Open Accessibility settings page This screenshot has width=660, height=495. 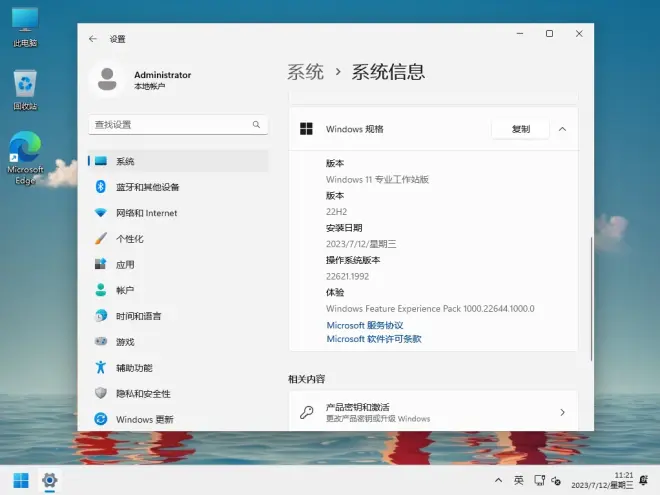point(134,368)
